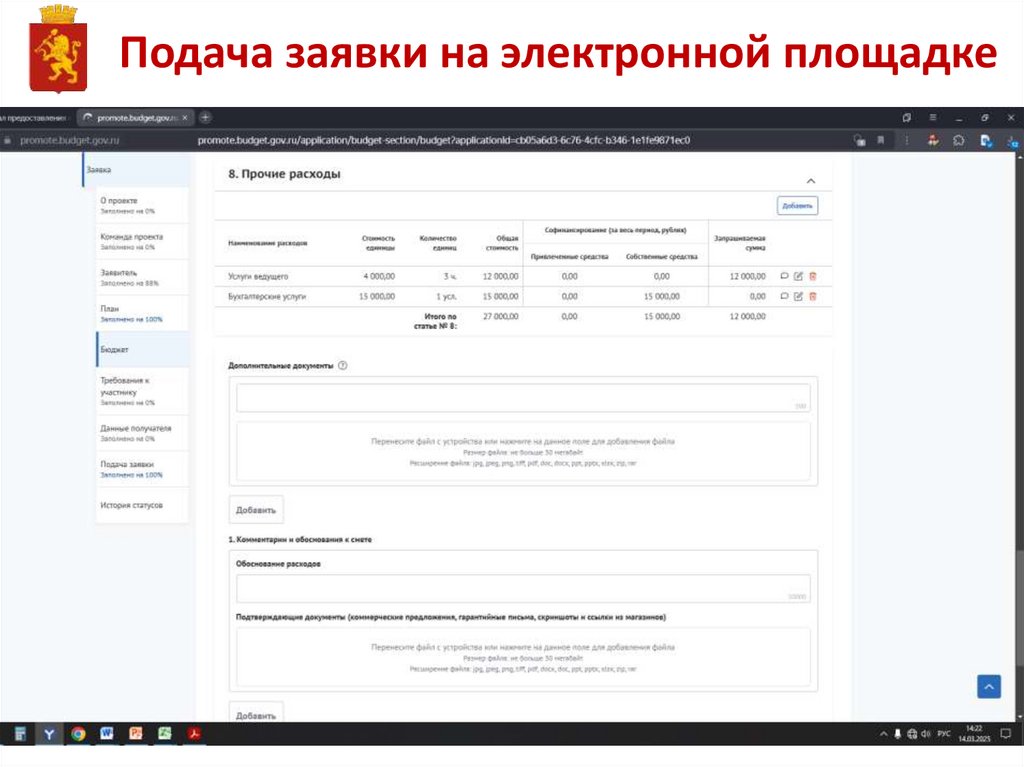
Task: Click the Обоснование расходов text field
Action: pyautogui.click(x=523, y=589)
